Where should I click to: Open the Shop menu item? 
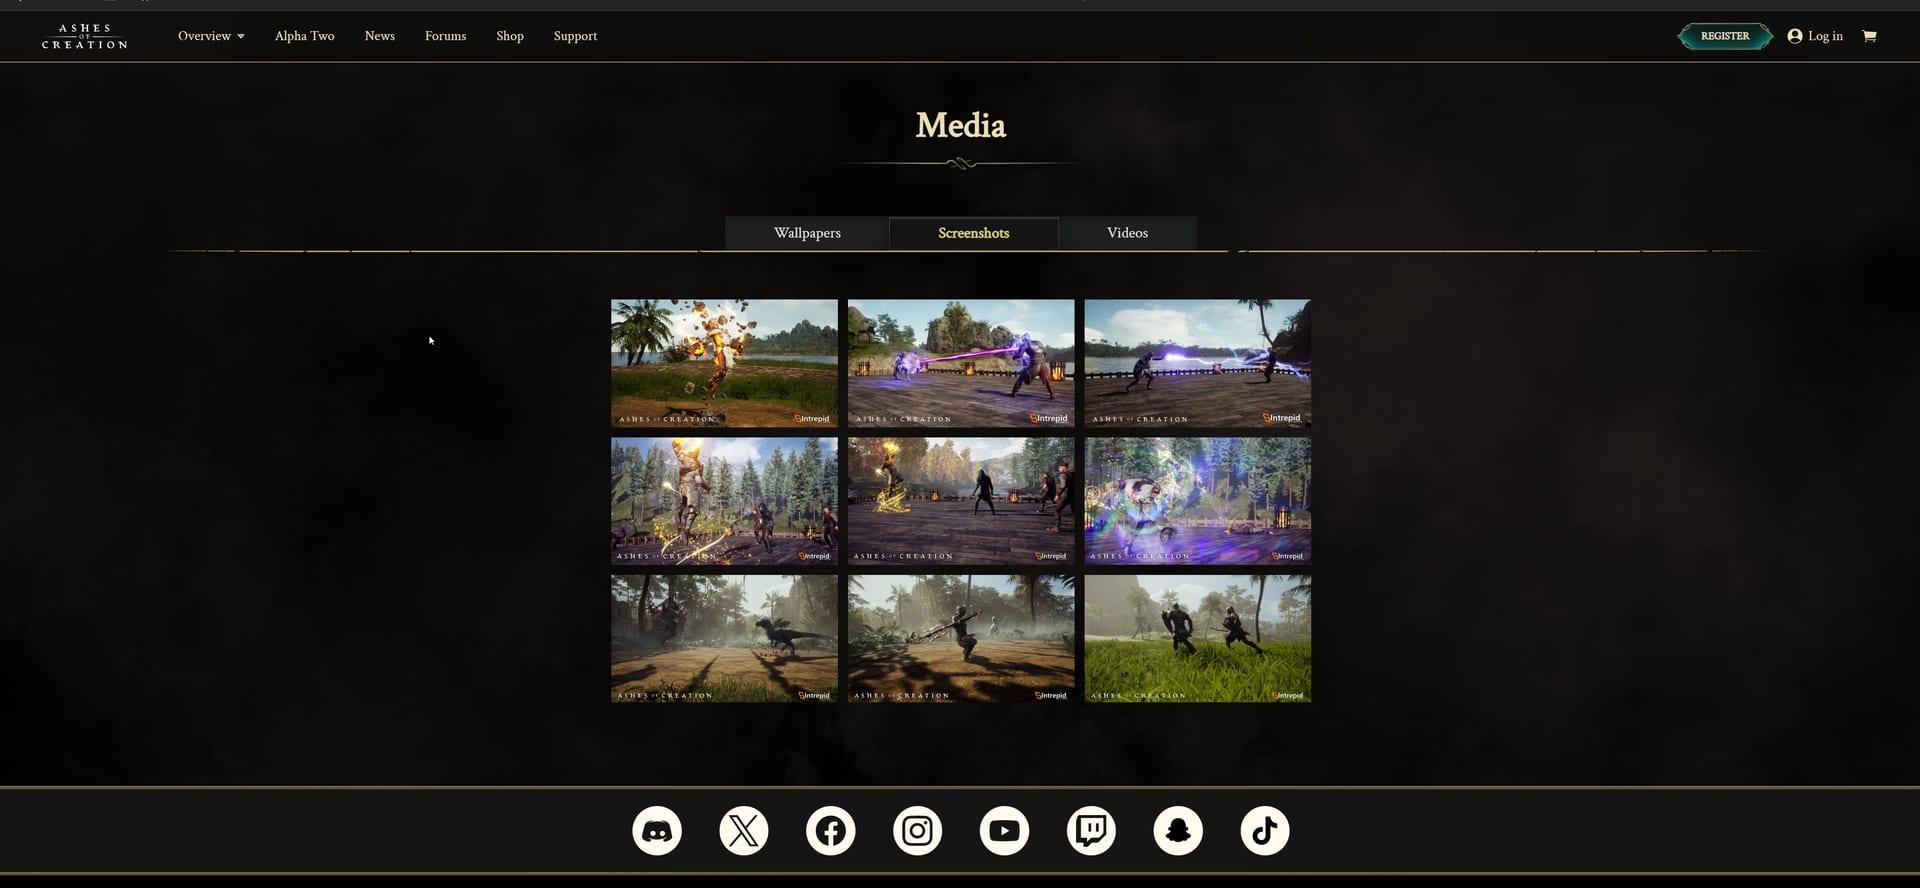[510, 36]
